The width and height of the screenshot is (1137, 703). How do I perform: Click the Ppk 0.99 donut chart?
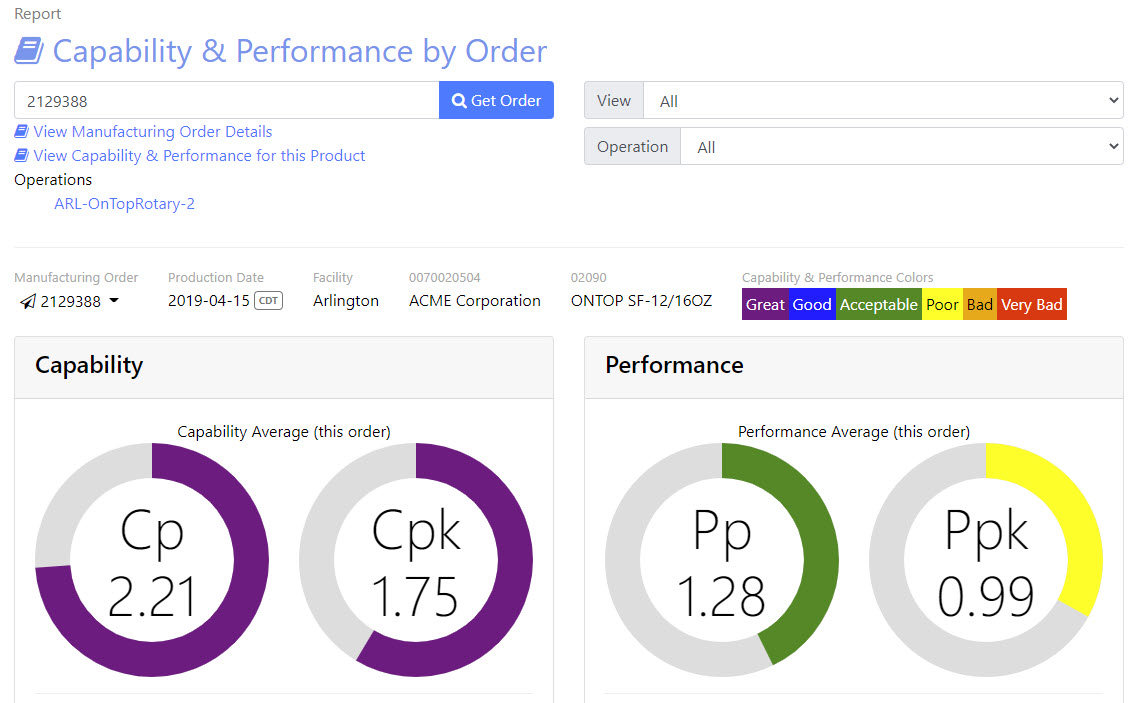pos(986,560)
